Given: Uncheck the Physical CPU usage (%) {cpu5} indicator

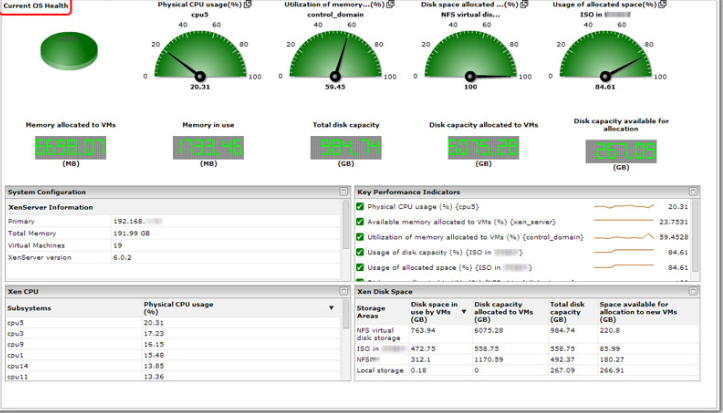Looking at the screenshot, I should click(x=361, y=207).
